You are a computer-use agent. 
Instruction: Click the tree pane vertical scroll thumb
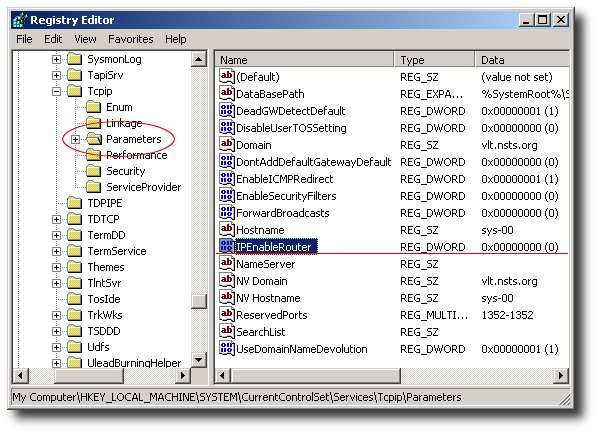199,301
